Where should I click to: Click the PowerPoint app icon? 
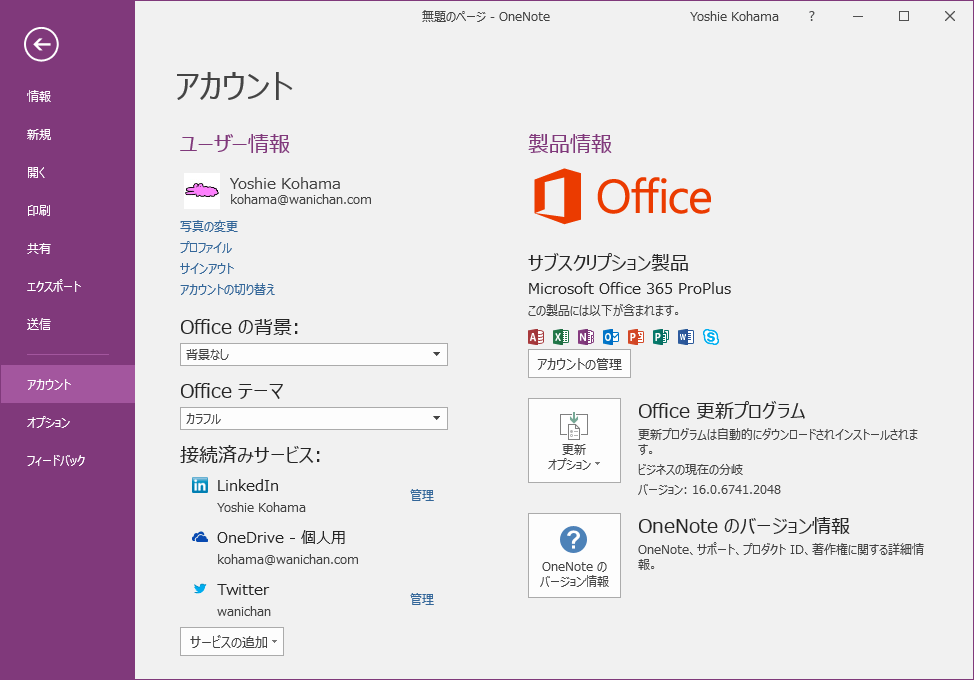pos(635,337)
